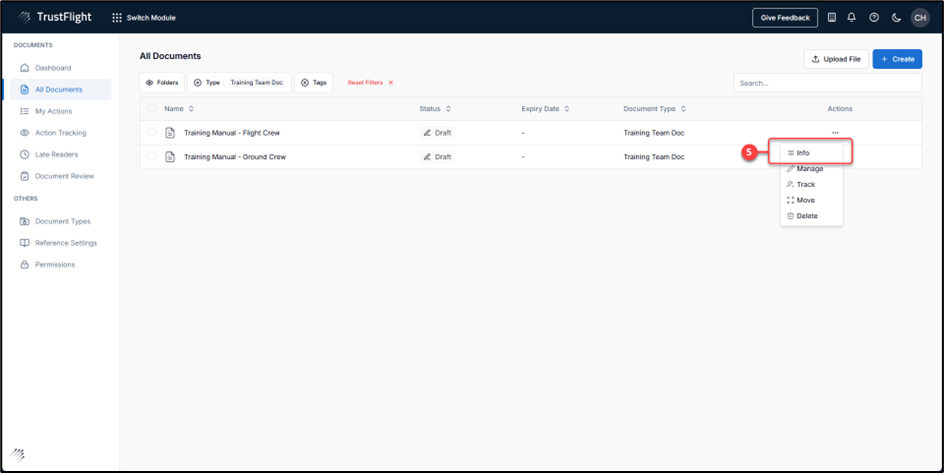
Task: Open the Folders filter dropdown
Action: [162, 83]
